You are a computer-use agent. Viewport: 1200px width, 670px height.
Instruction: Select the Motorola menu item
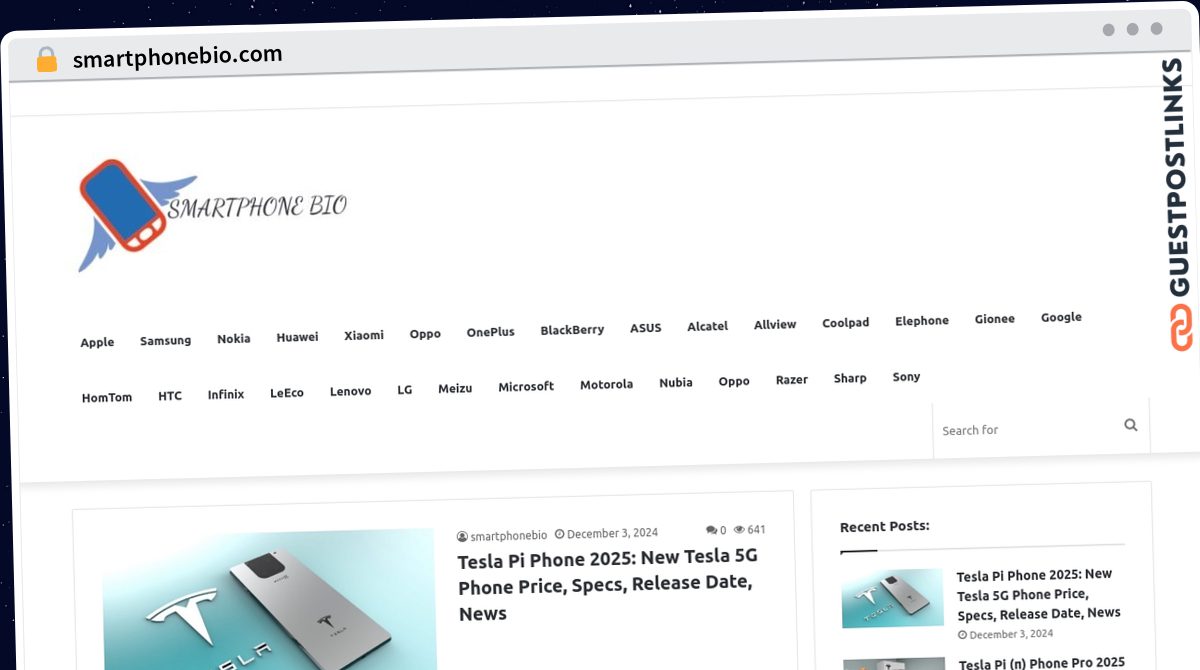point(606,385)
